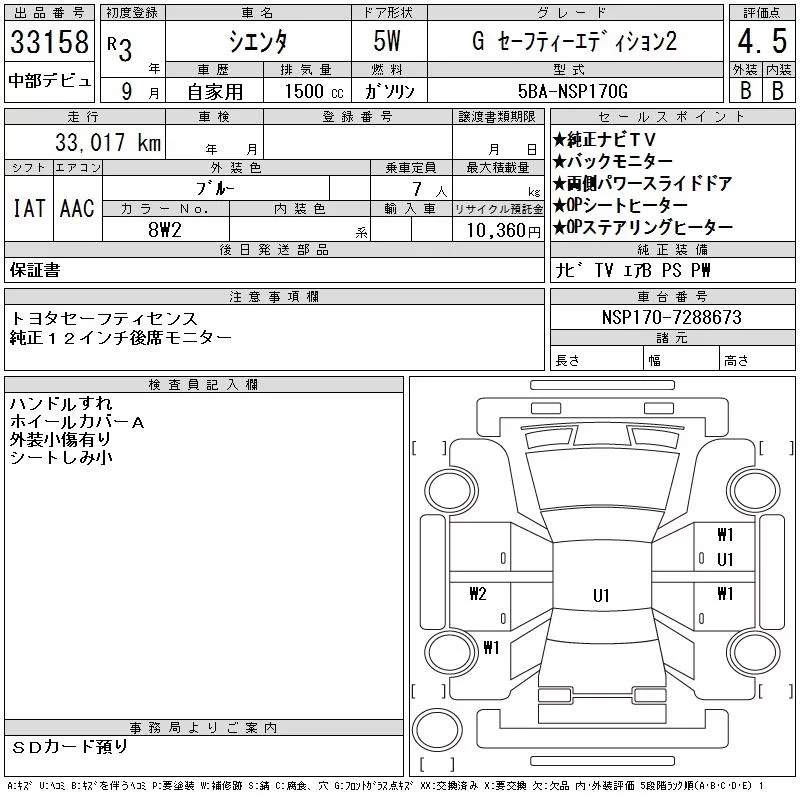Click the spare tire circle in the diagram

(x=437, y=730)
